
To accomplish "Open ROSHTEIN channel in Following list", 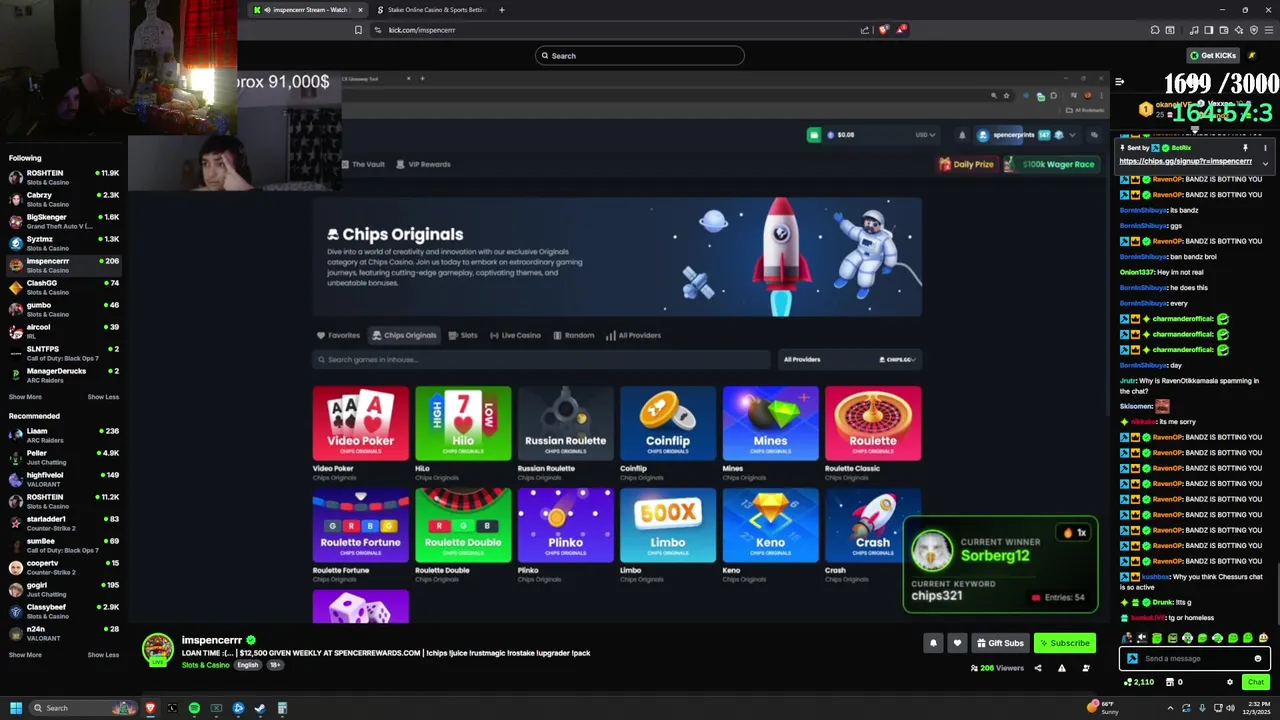I will [x=63, y=177].
